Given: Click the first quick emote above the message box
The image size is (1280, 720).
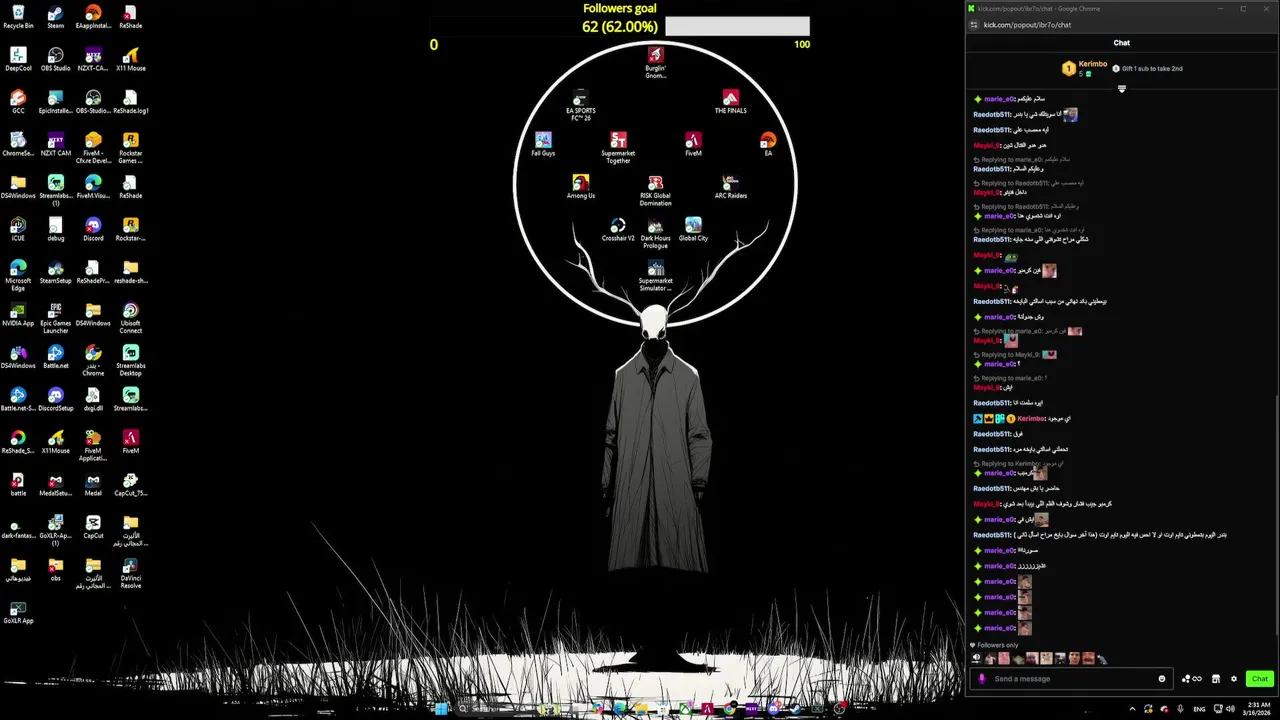Looking at the screenshot, I should tap(976, 658).
